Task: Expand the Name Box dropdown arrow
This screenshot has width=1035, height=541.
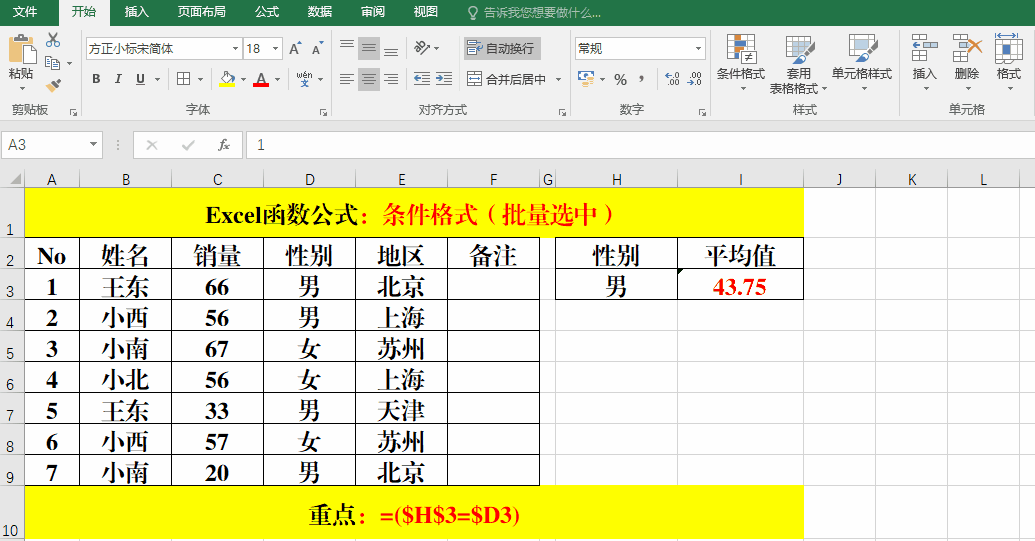Action: coord(93,144)
